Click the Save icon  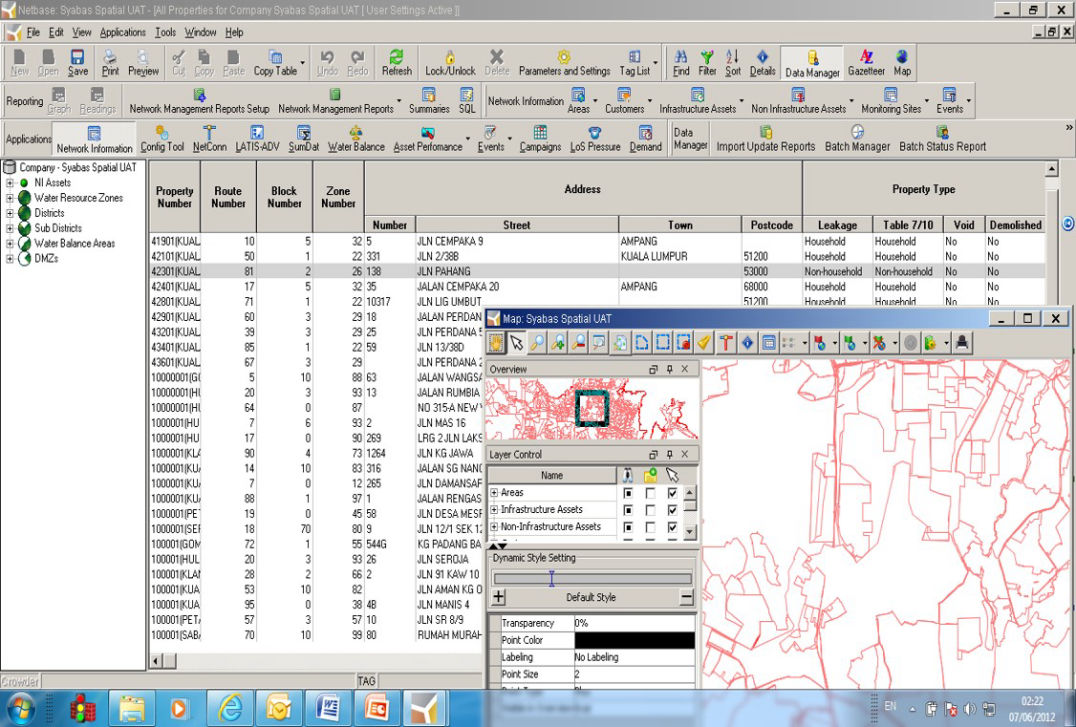coord(78,62)
